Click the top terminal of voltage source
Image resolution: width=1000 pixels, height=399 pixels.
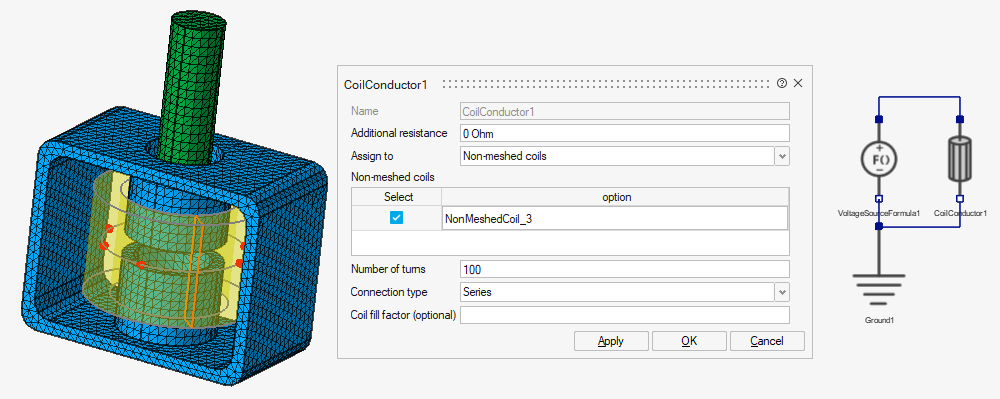[x=879, y=119]
